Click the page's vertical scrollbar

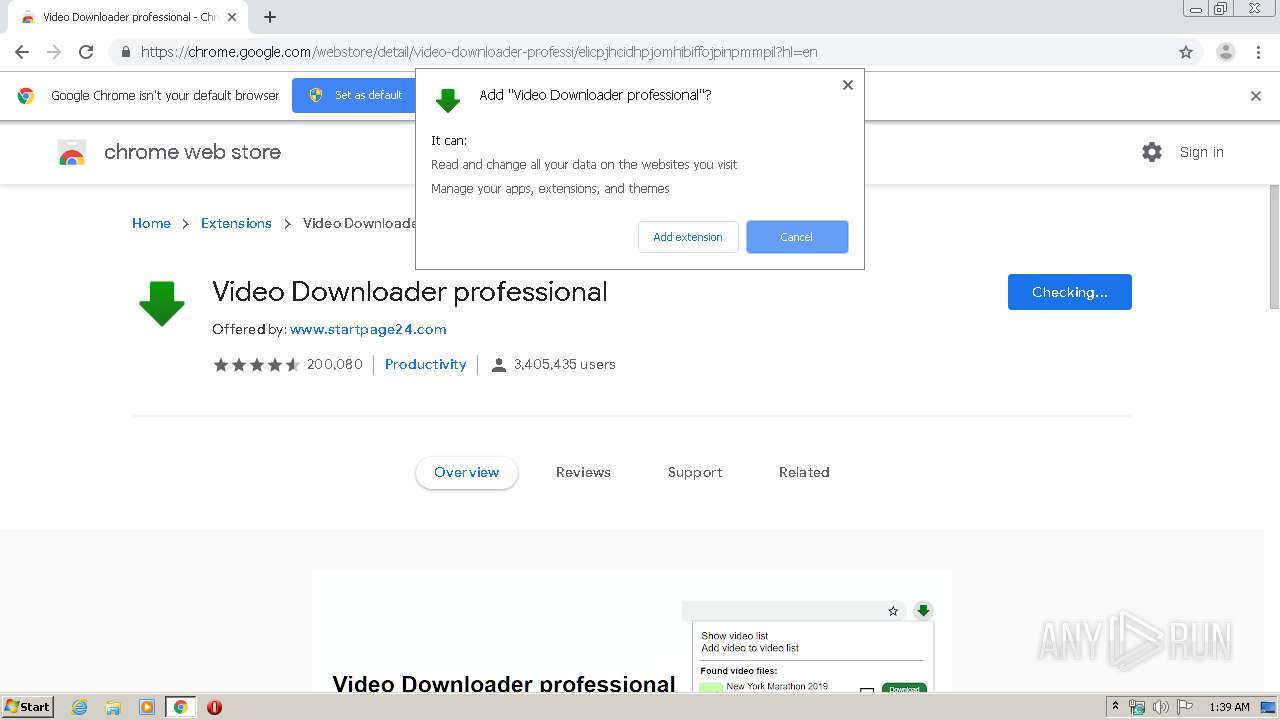pyautogui.click(x=1274, y=248)
